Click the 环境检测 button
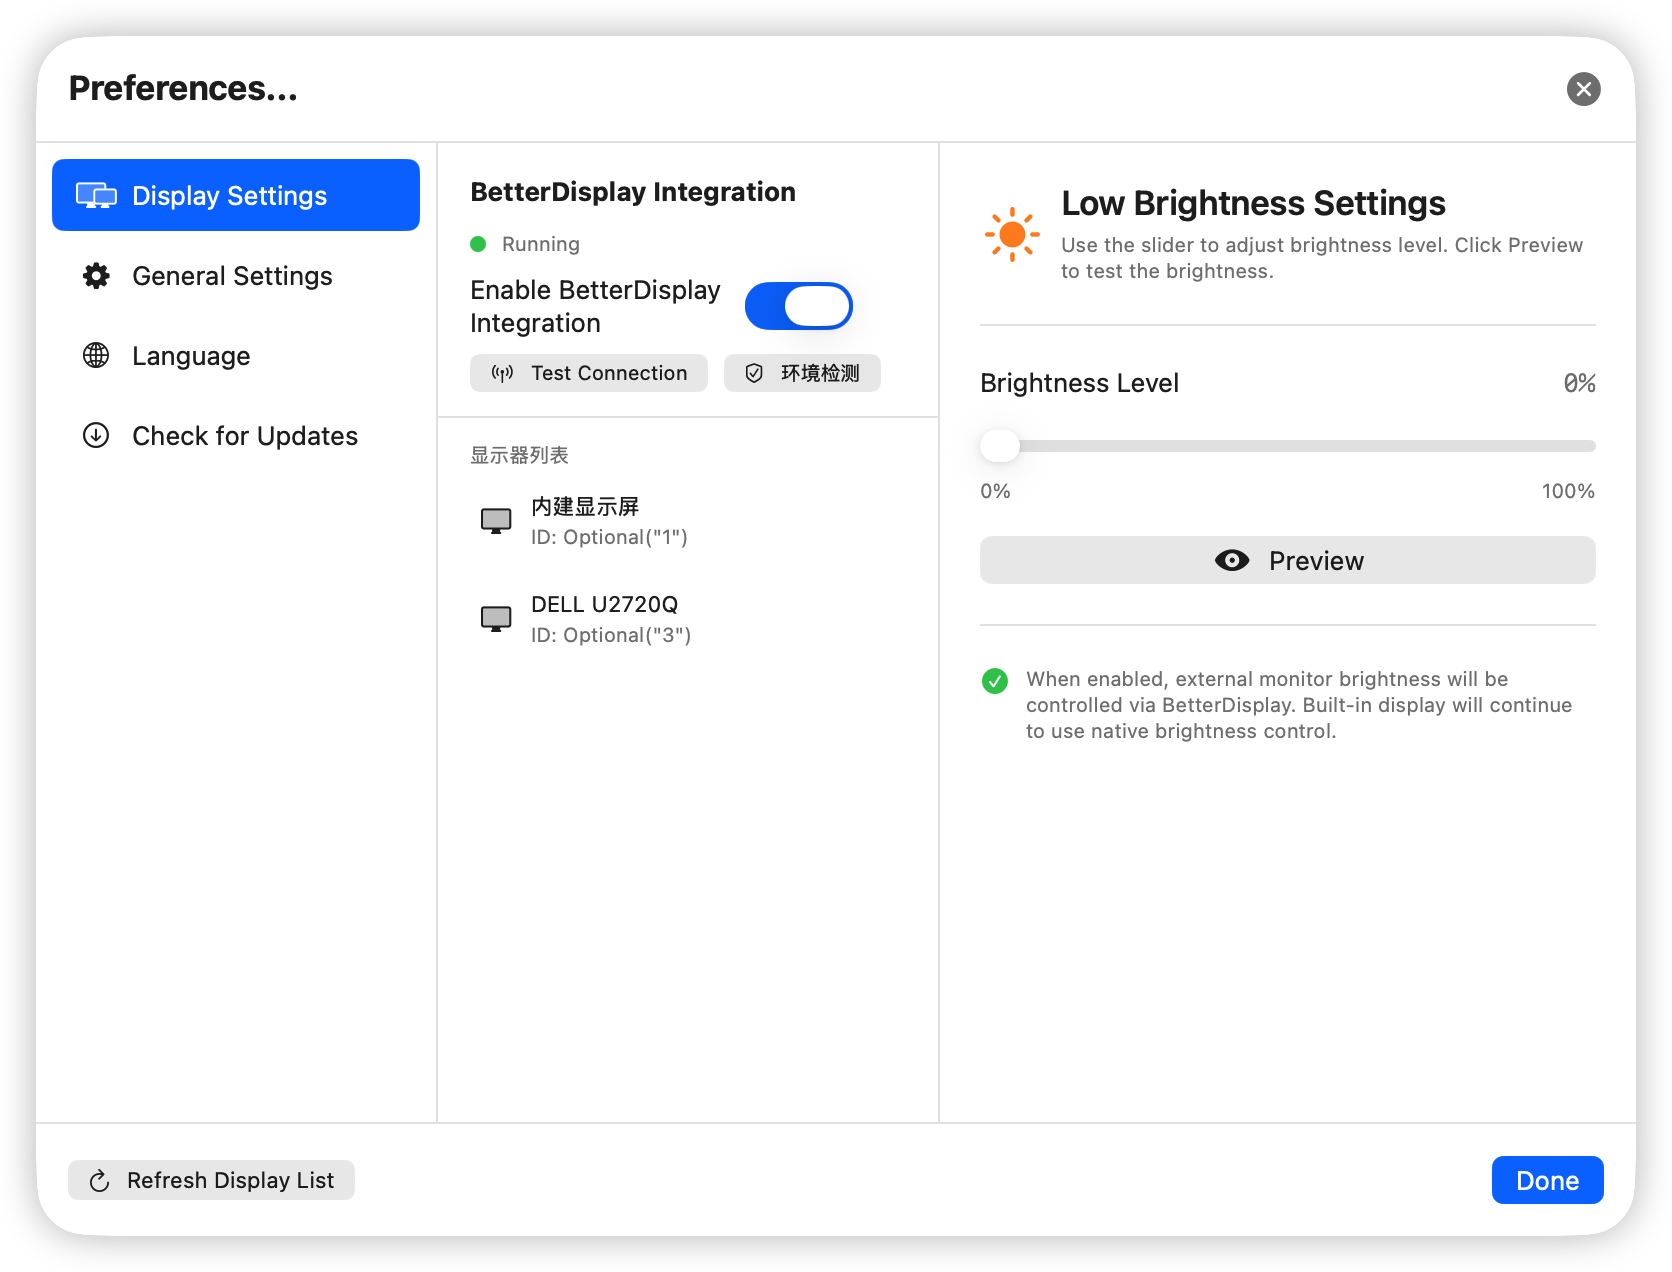Image resolution: width=1672 pixels, height=1272 pixels. coord(801,373)
